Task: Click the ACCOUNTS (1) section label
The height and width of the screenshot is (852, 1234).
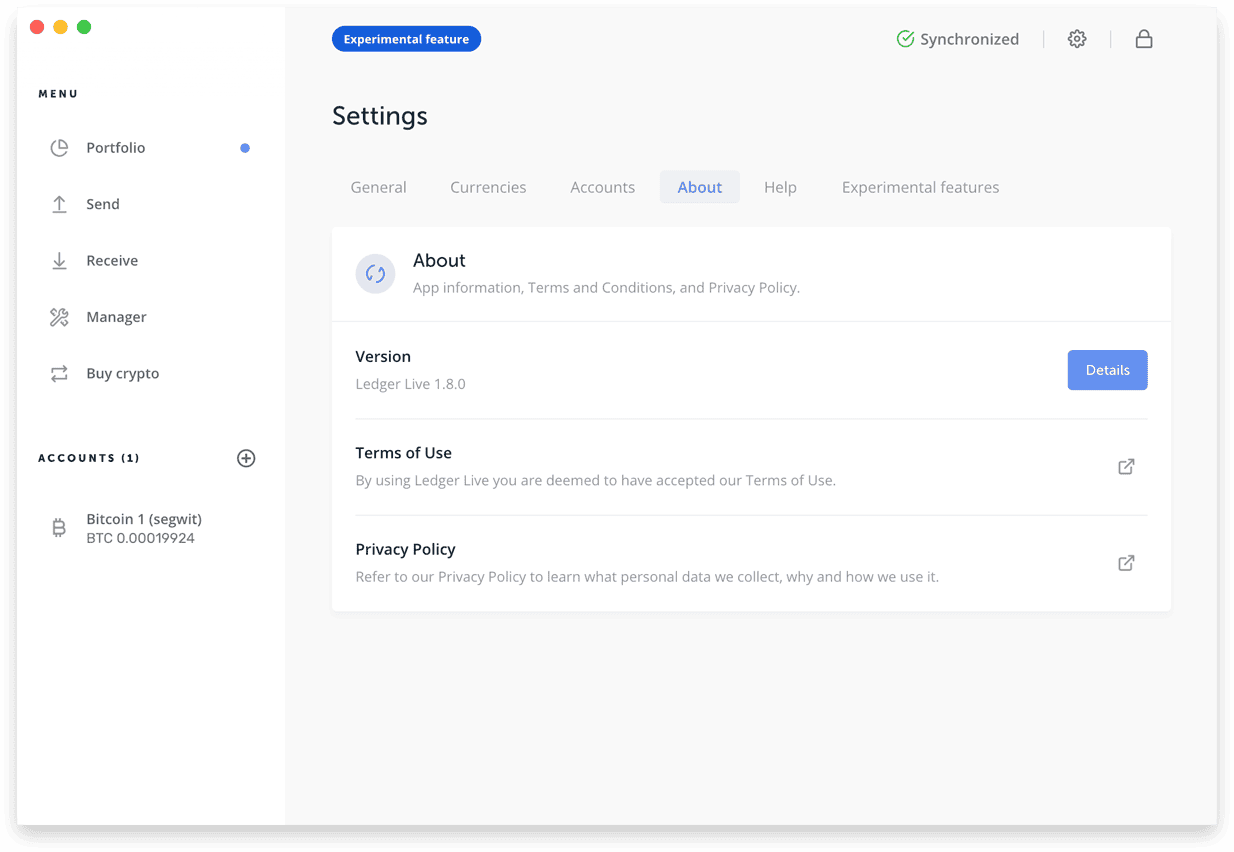Action: [x=89, y=458]
